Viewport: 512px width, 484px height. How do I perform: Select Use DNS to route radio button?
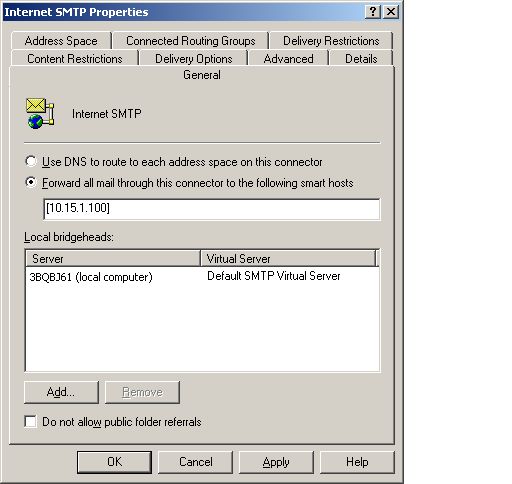click(x=31, y=161)
